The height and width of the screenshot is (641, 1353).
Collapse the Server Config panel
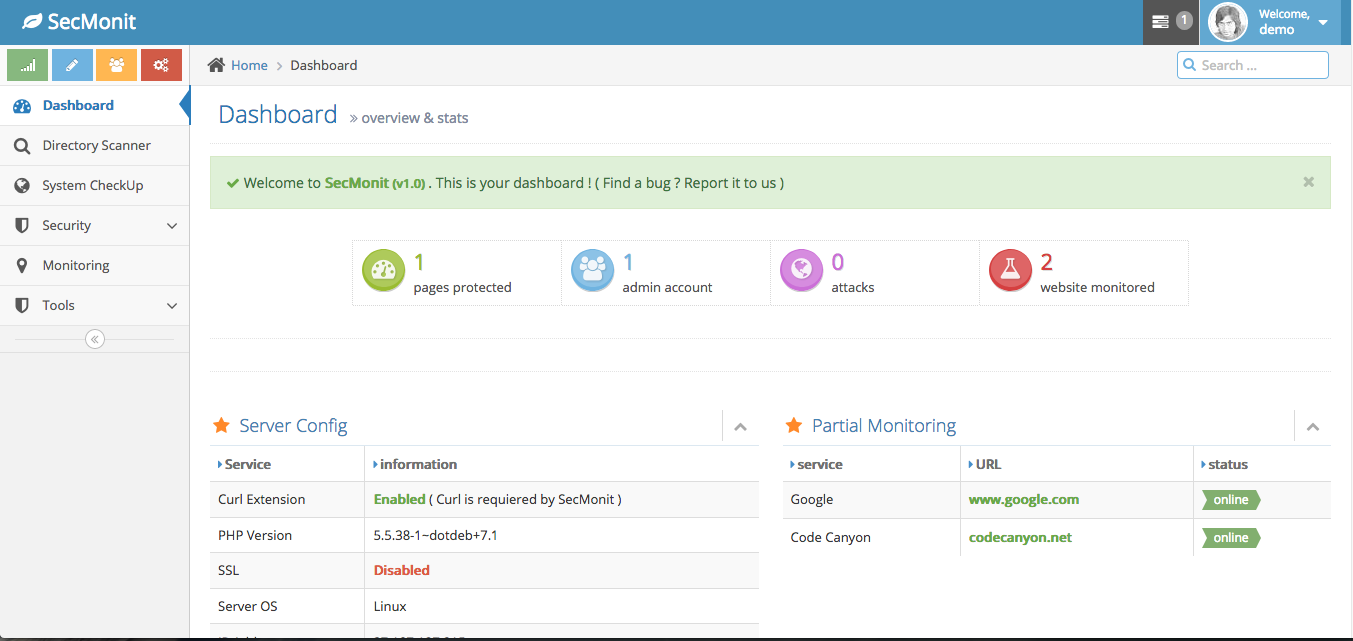click(740, 427)
